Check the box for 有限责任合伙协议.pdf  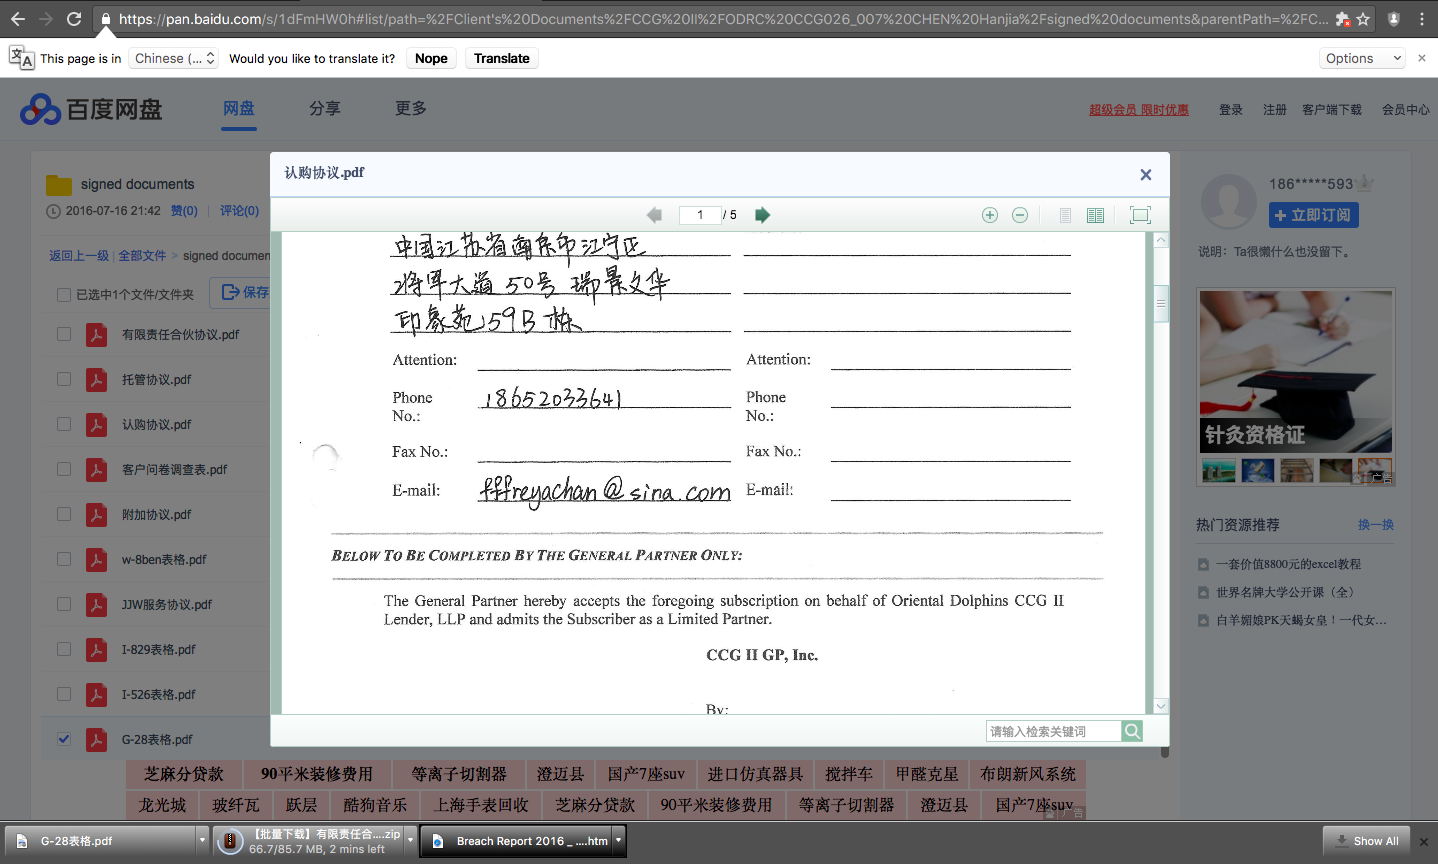[x=64, y=334]
